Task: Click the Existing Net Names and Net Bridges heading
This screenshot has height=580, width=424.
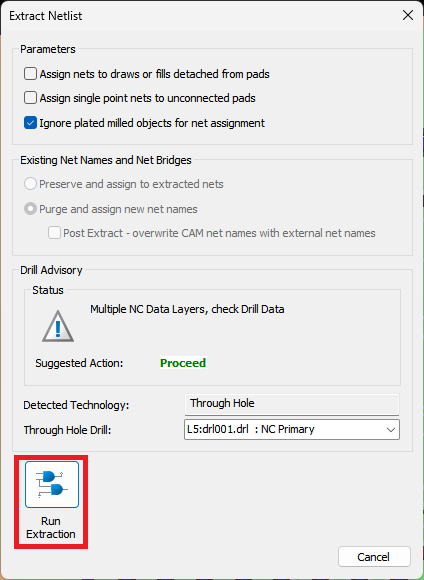Action: (106, 160)
